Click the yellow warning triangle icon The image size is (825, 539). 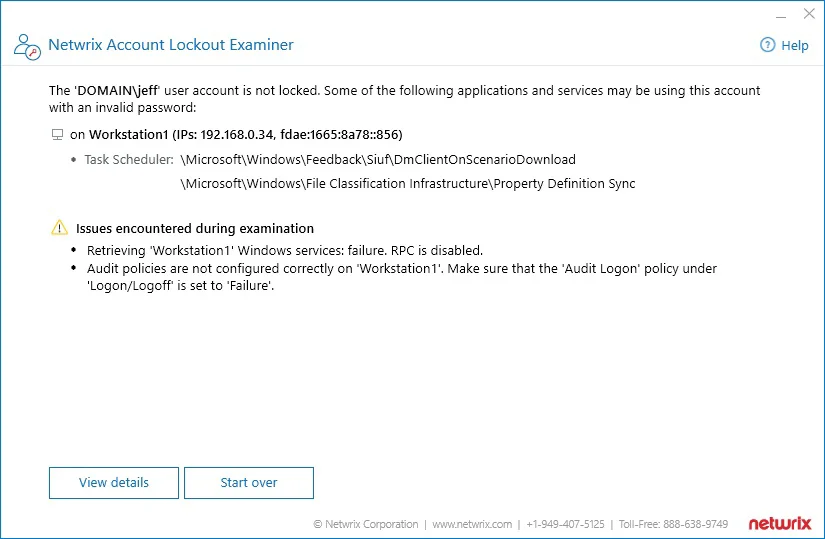point(59,227)
